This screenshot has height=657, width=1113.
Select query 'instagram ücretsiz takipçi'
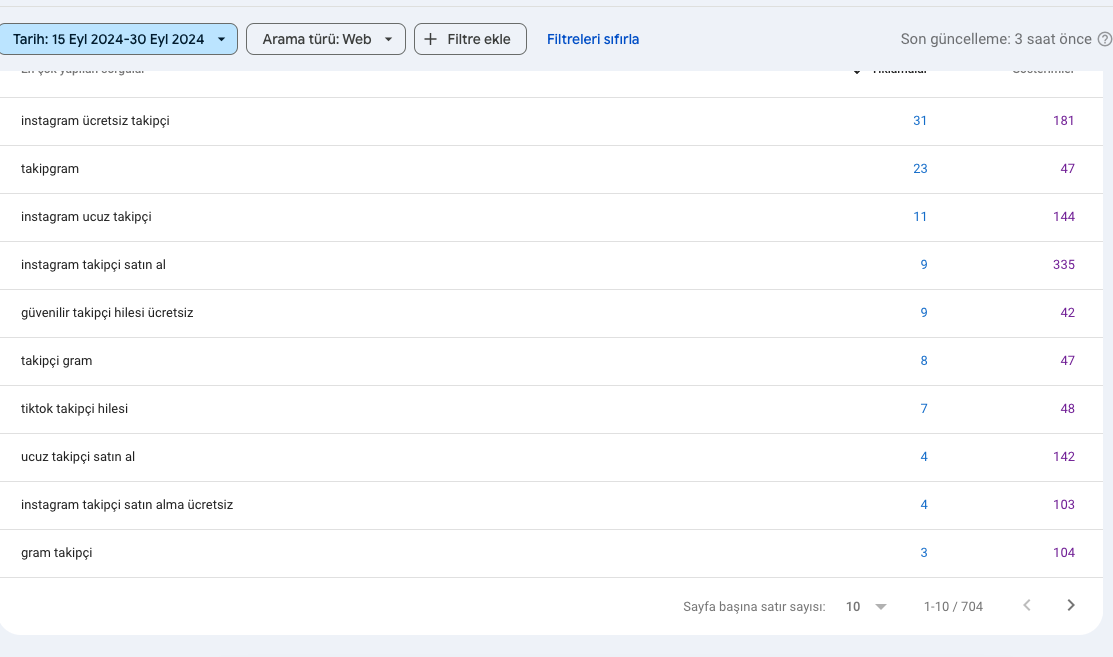point(95,121)
